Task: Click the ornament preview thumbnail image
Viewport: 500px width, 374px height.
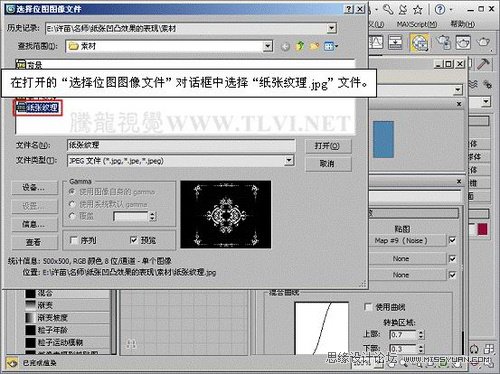Action: (x=226, y=215)
